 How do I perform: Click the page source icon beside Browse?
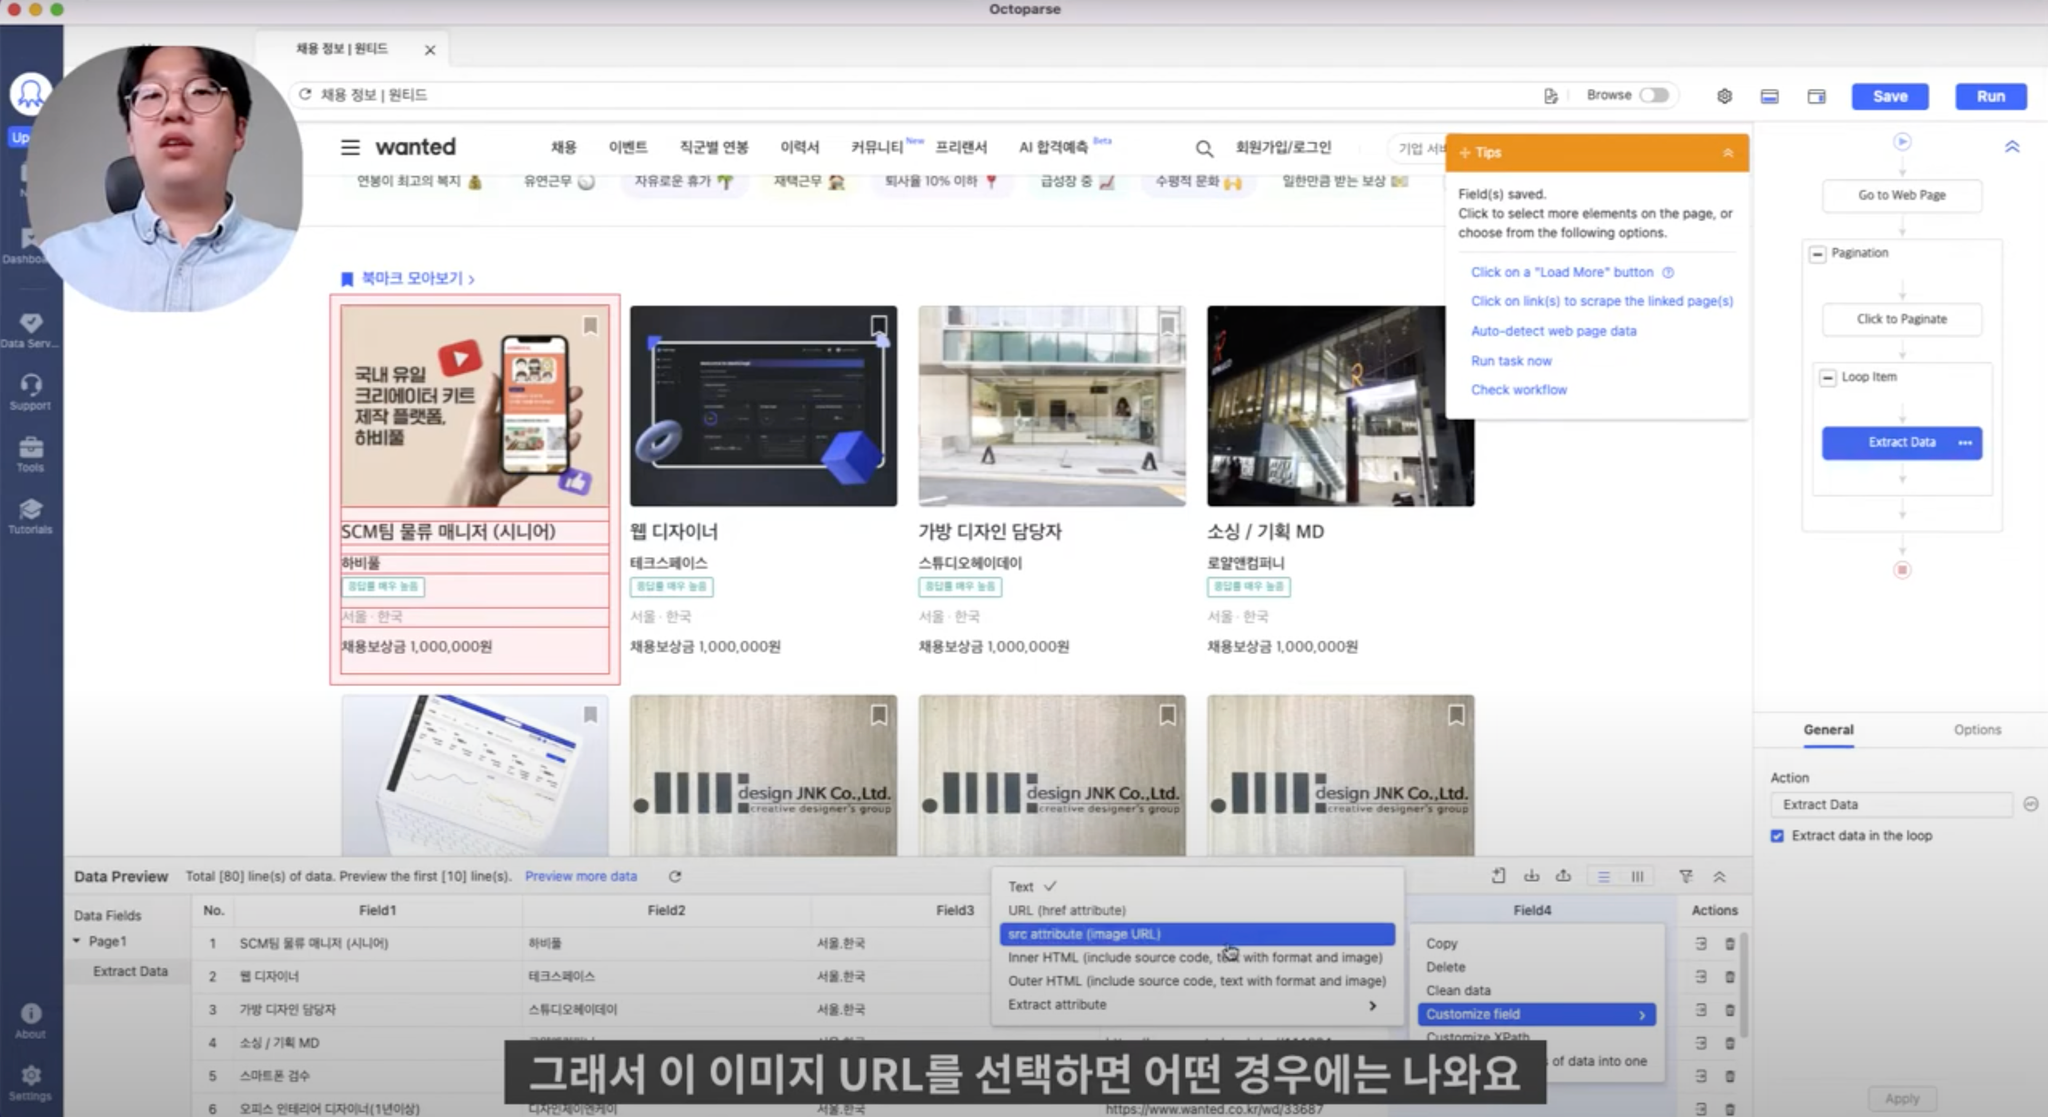(x=1550, y=96)
